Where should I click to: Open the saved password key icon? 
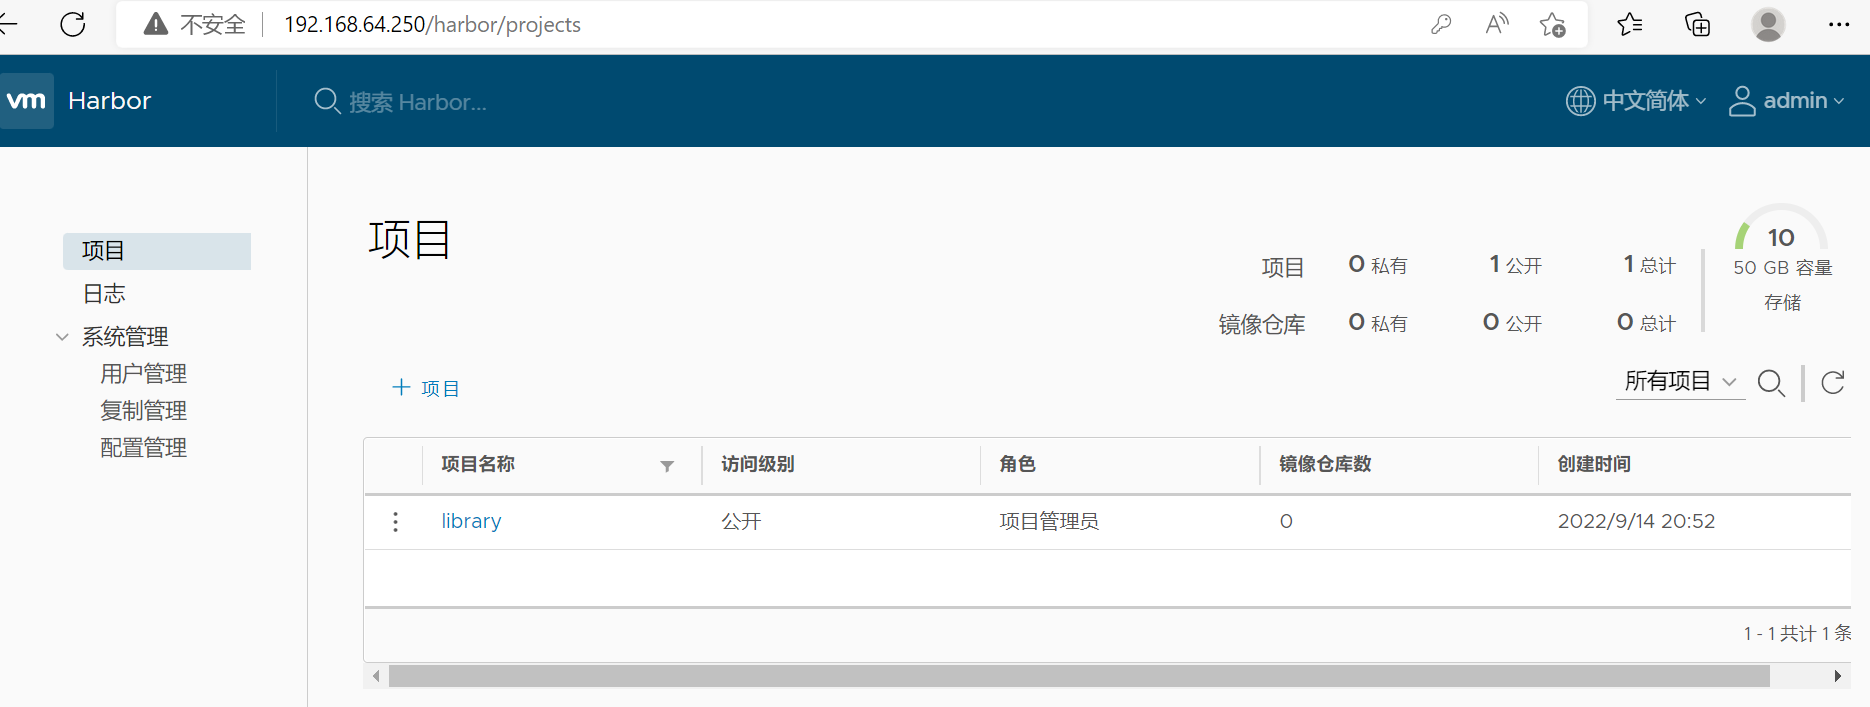pos(1441,24)
